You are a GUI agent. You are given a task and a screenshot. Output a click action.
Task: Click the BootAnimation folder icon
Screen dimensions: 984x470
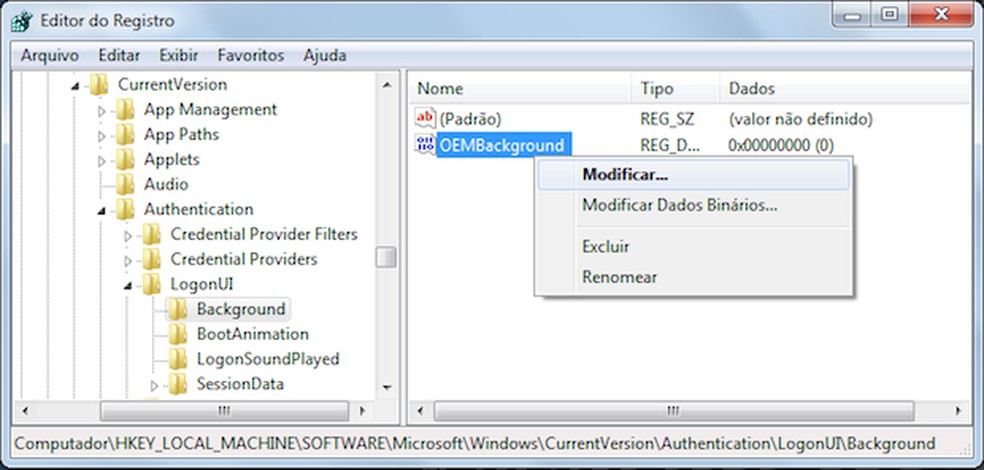(178, 334)
